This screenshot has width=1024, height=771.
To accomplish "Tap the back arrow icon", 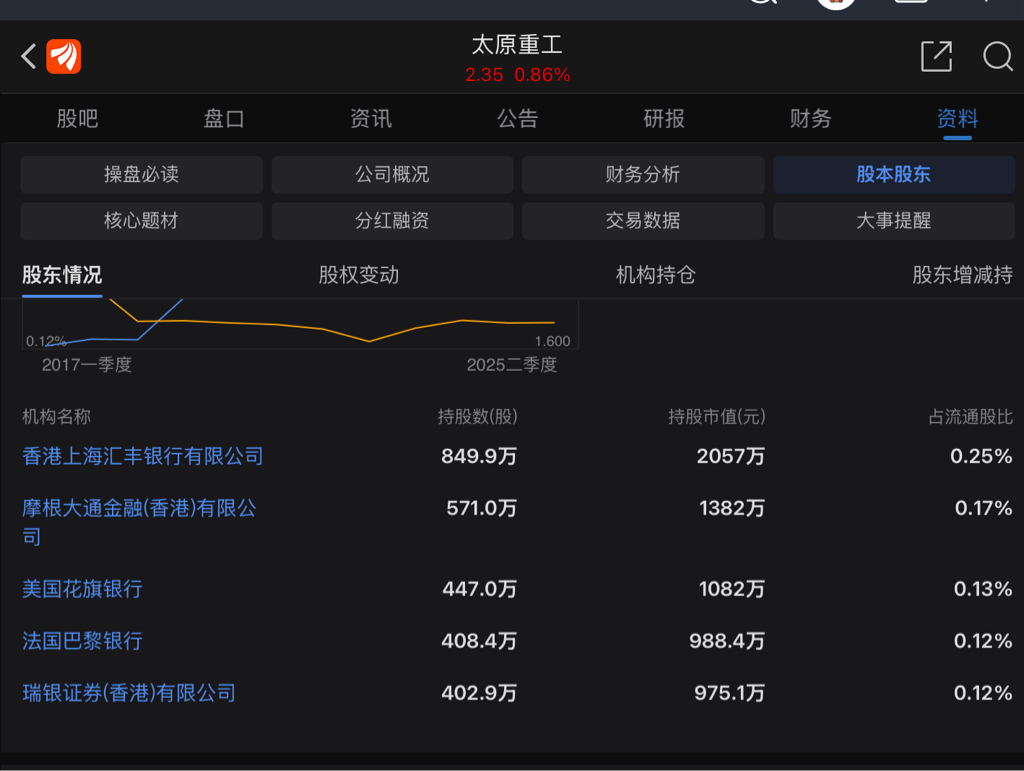I will click(28, 56).
